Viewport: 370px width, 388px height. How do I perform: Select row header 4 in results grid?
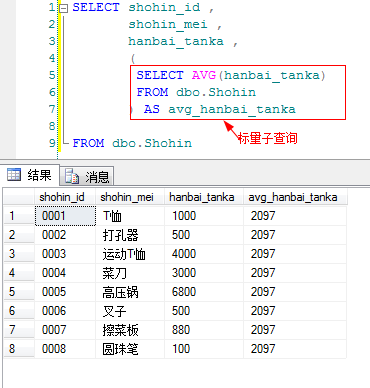click(x=19, y=273)
